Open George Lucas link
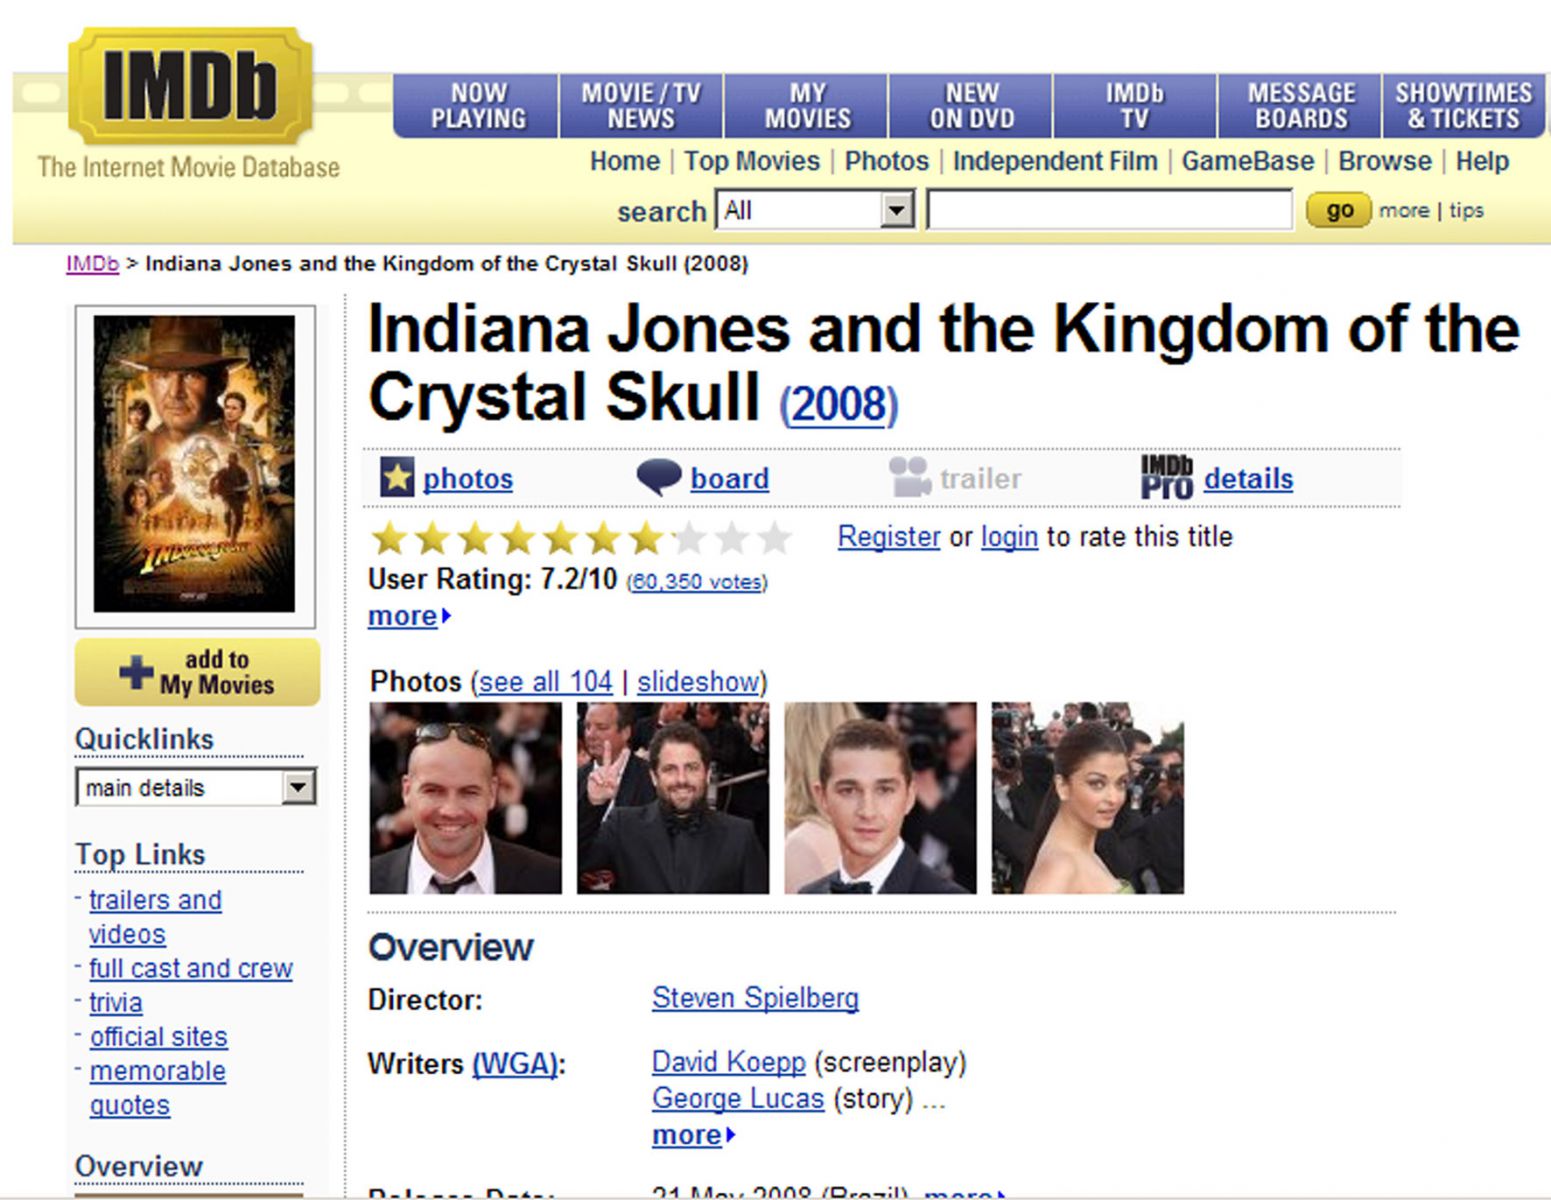The height and width of the screenshot is (1200, 1551). click(738, 1098)
